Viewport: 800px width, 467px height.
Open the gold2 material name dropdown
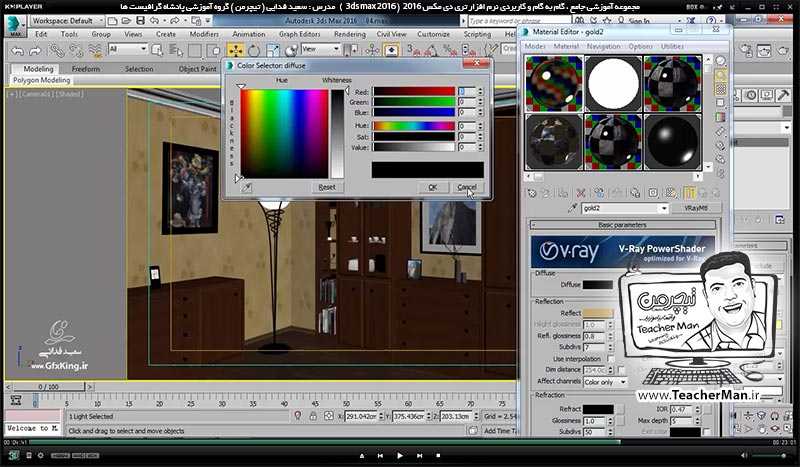point(663,208)
